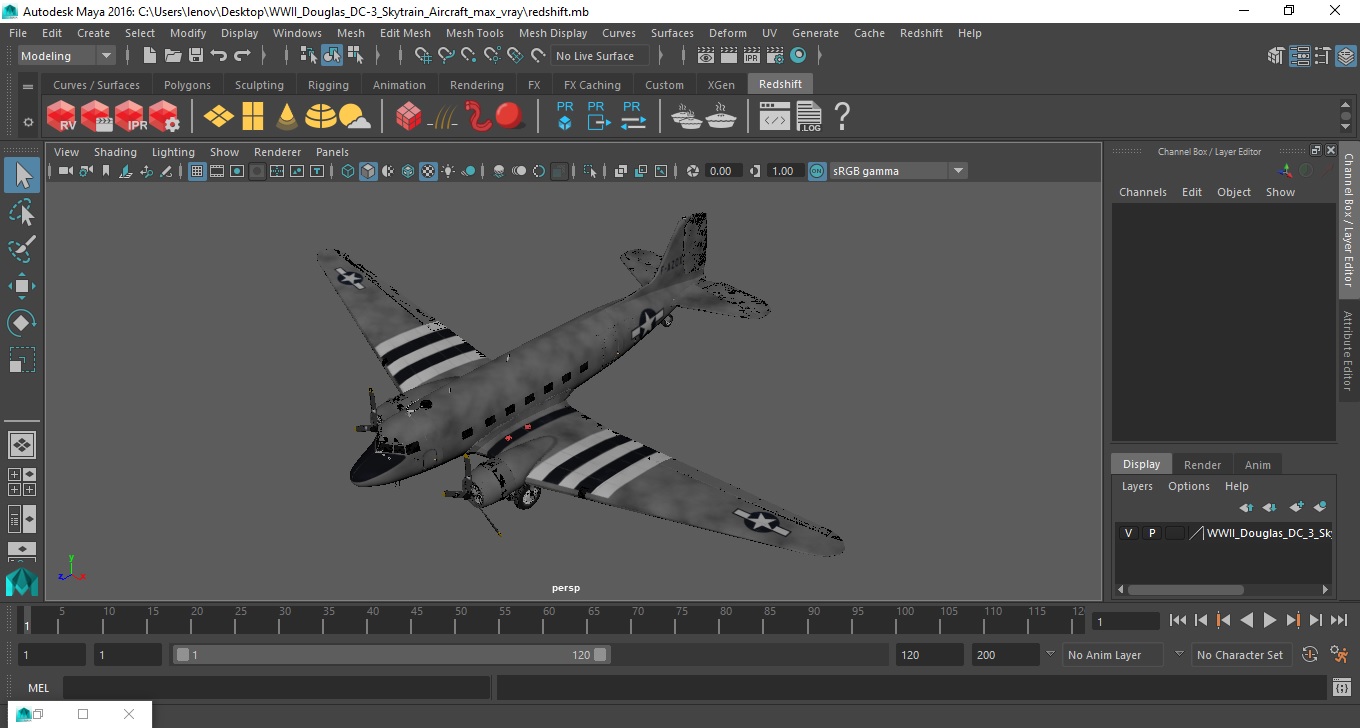
Task: Switch to the Render layer tab
Action: tap(1202, 465)
